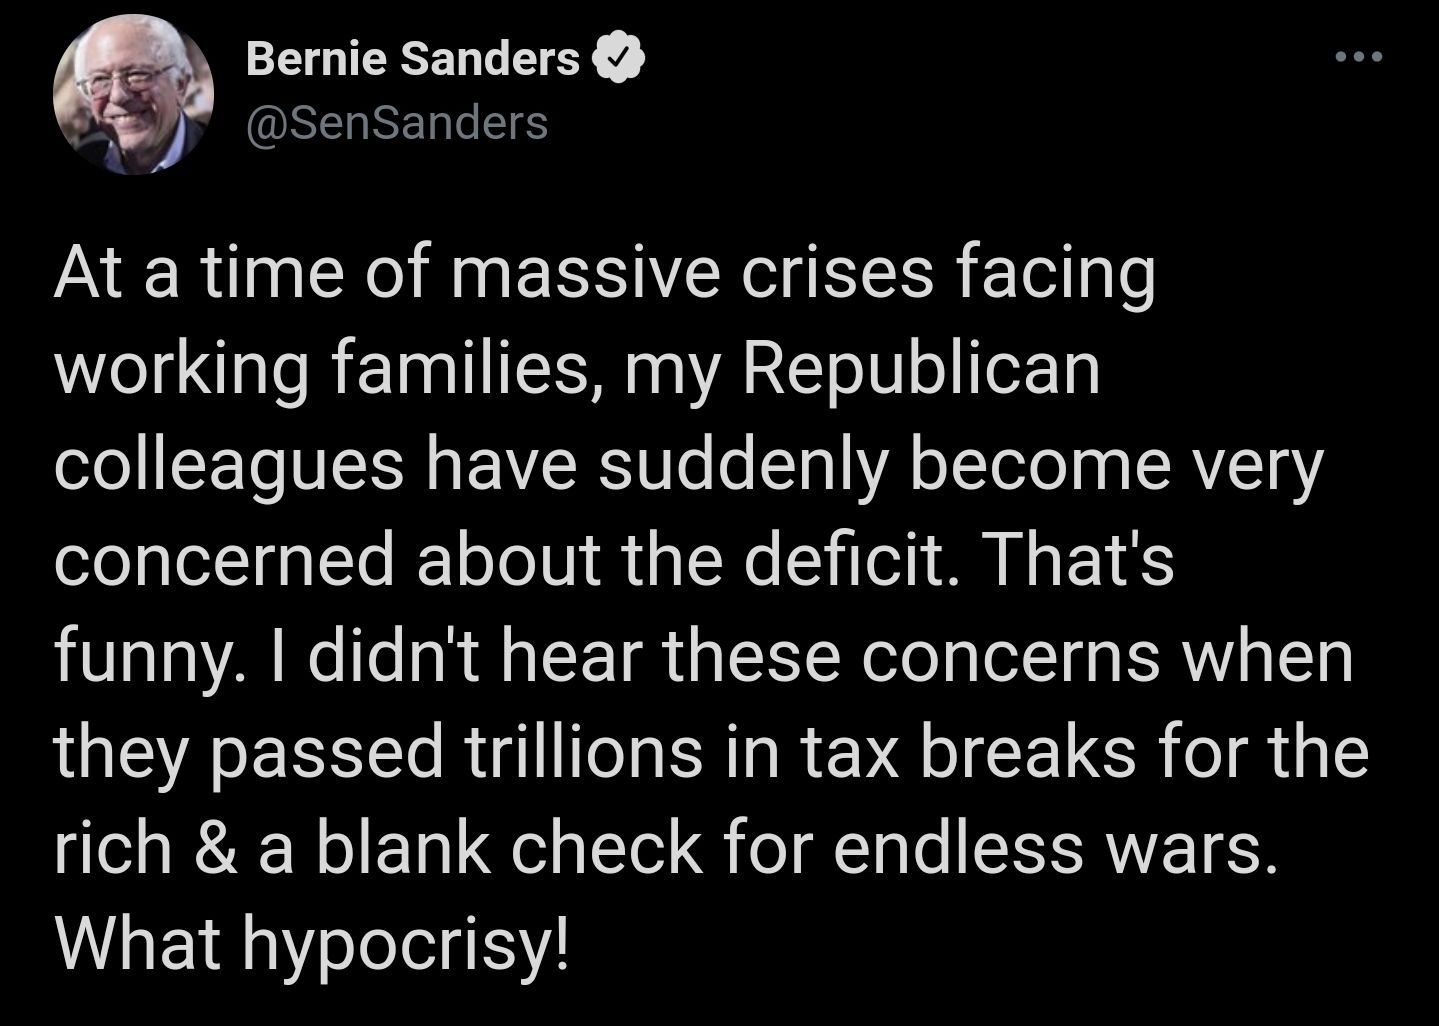1439x1026 pixels.
Task: Click the phrase 'What hypocrisy!' in the tweet
Action: click(x=311, y=938)
